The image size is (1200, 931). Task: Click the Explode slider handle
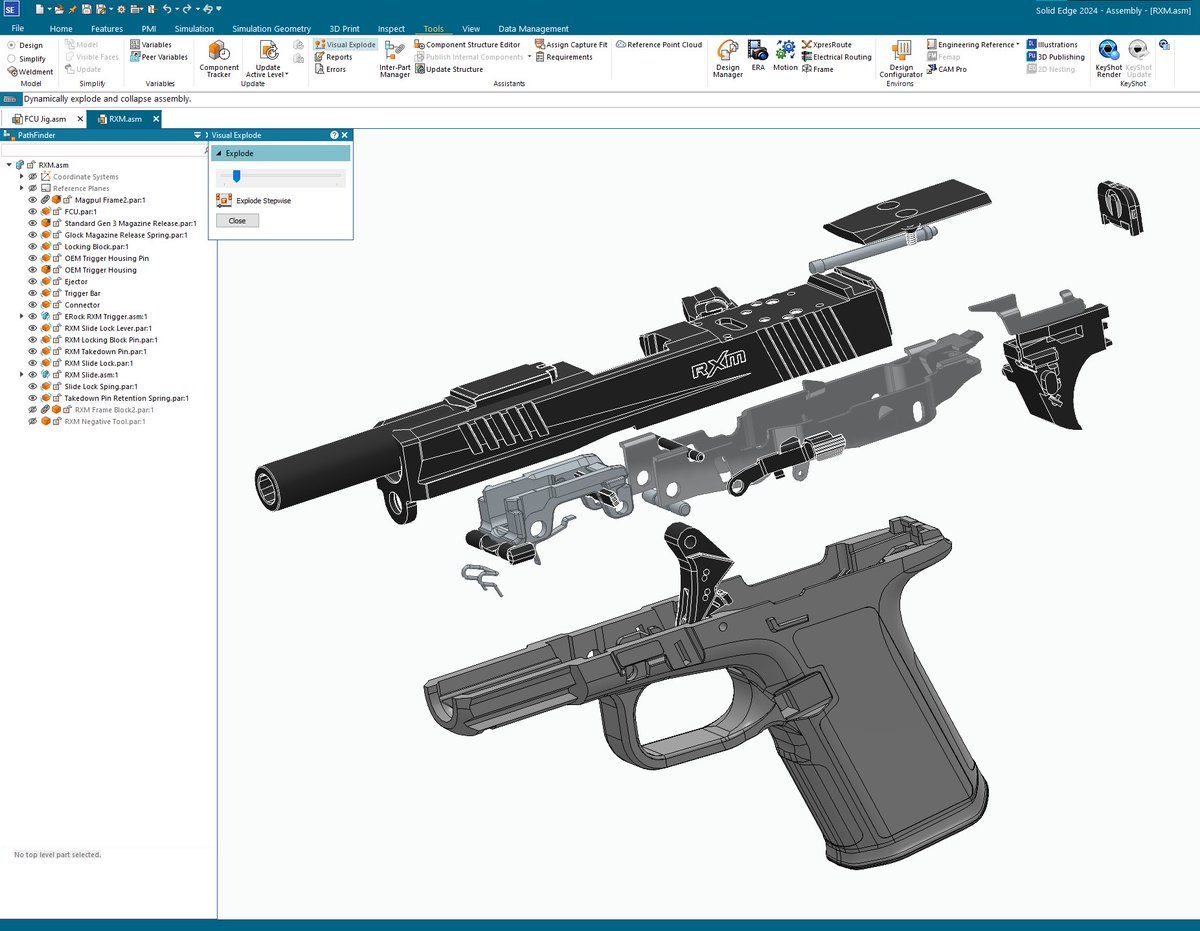(236, 176)
